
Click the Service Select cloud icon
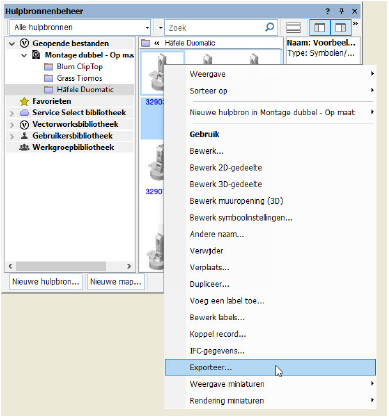(x=24, y=113)
